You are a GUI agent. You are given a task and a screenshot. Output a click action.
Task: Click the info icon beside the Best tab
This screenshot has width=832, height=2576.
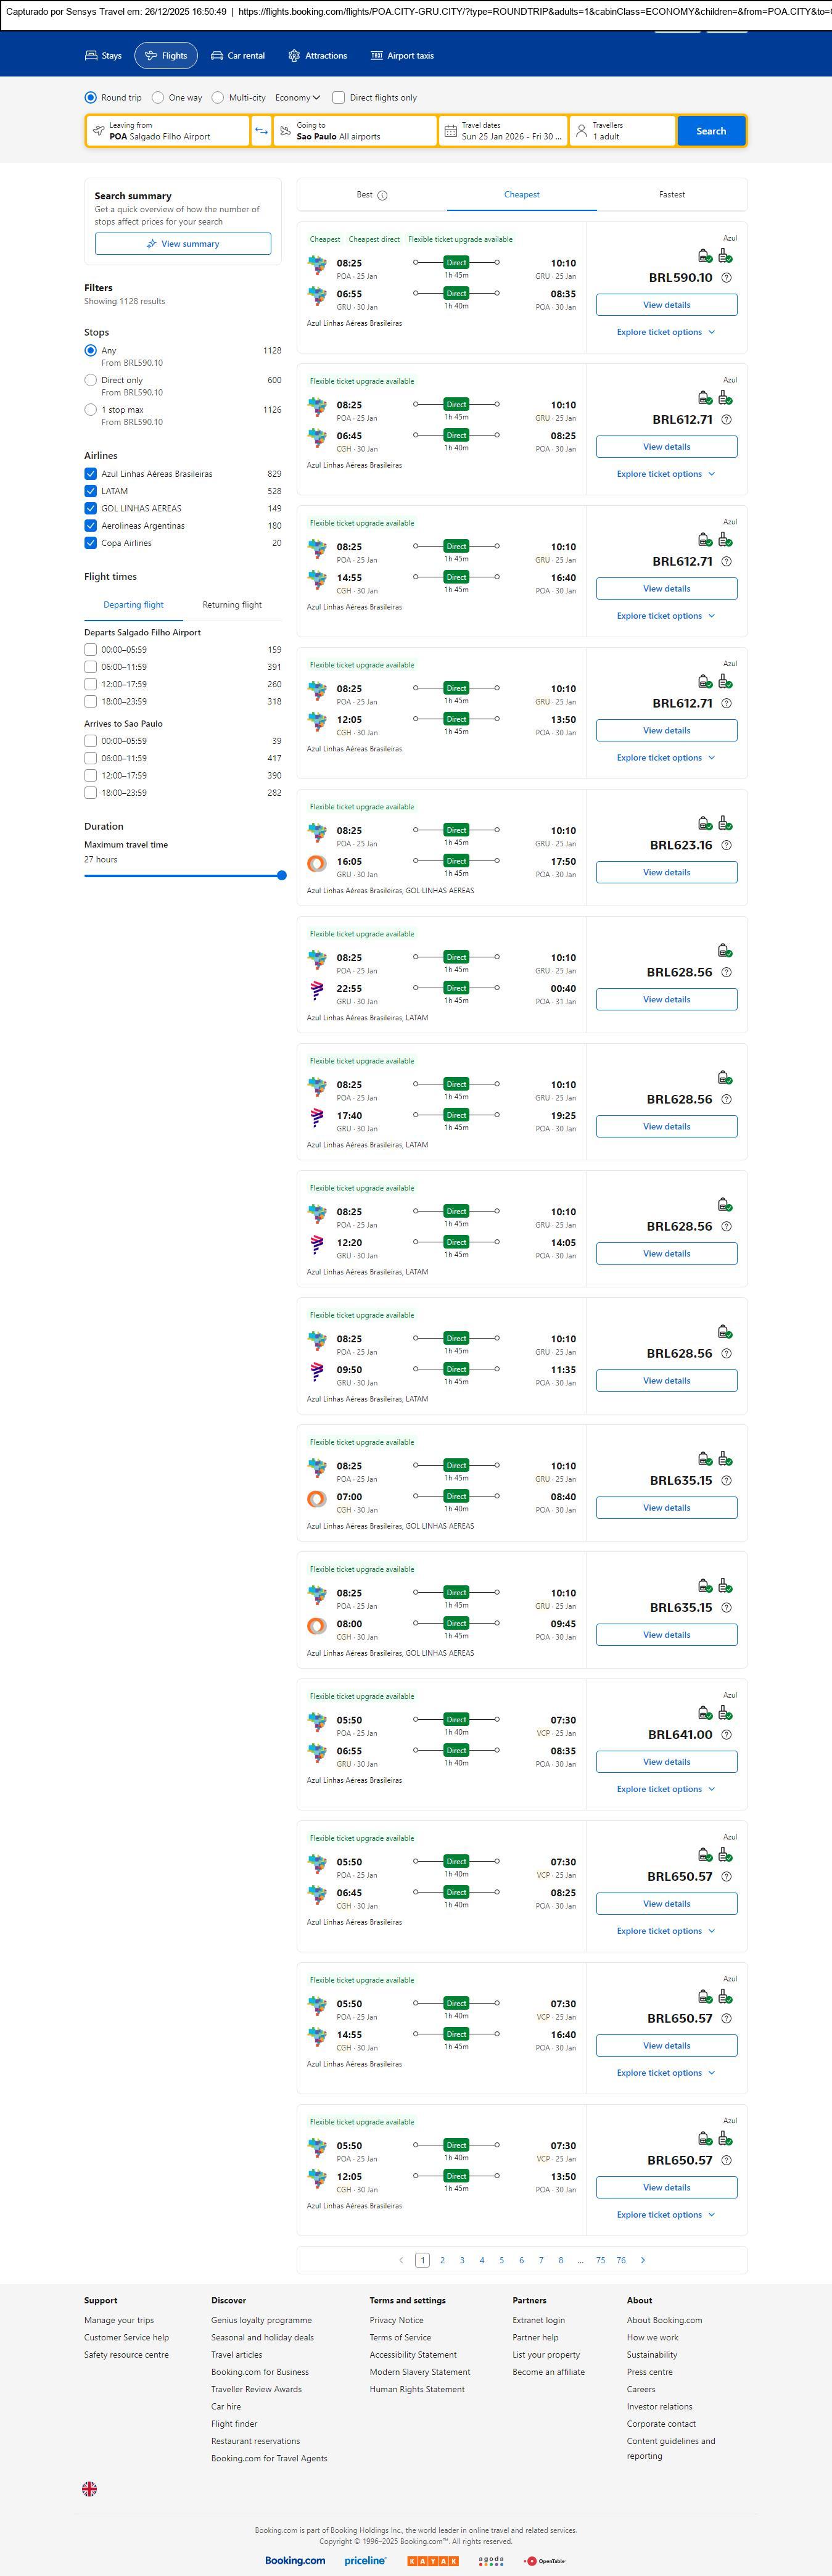point(382,195)
